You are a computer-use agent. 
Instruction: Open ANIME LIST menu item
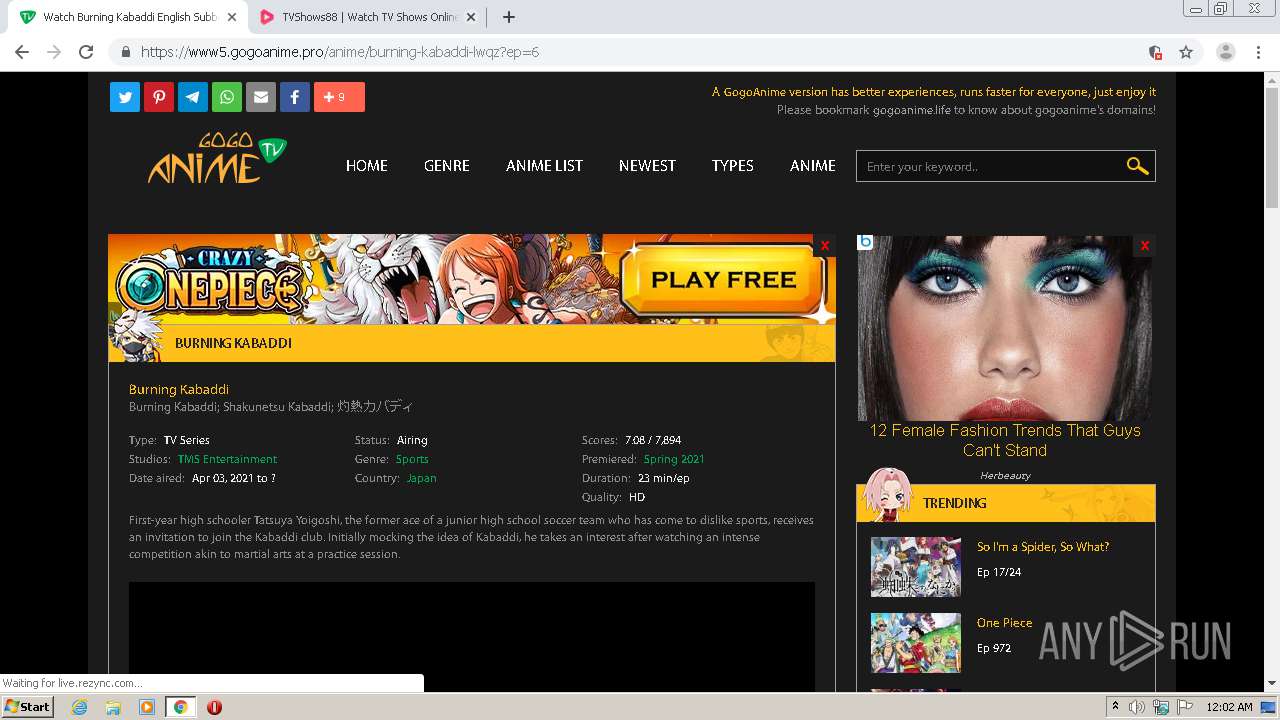tap(544, 166)
